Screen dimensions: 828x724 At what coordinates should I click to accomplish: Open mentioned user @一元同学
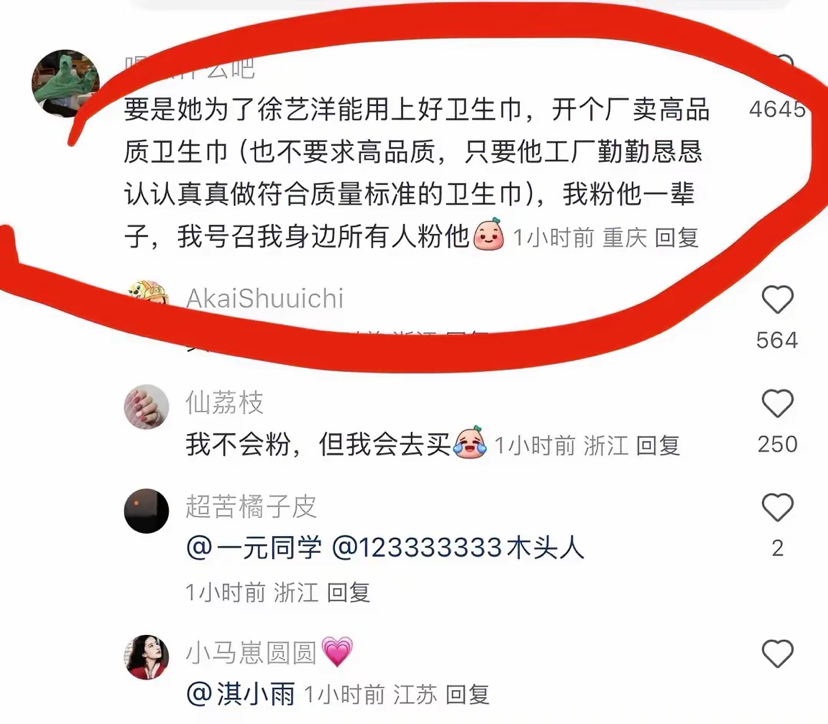(x=253, y=548)
